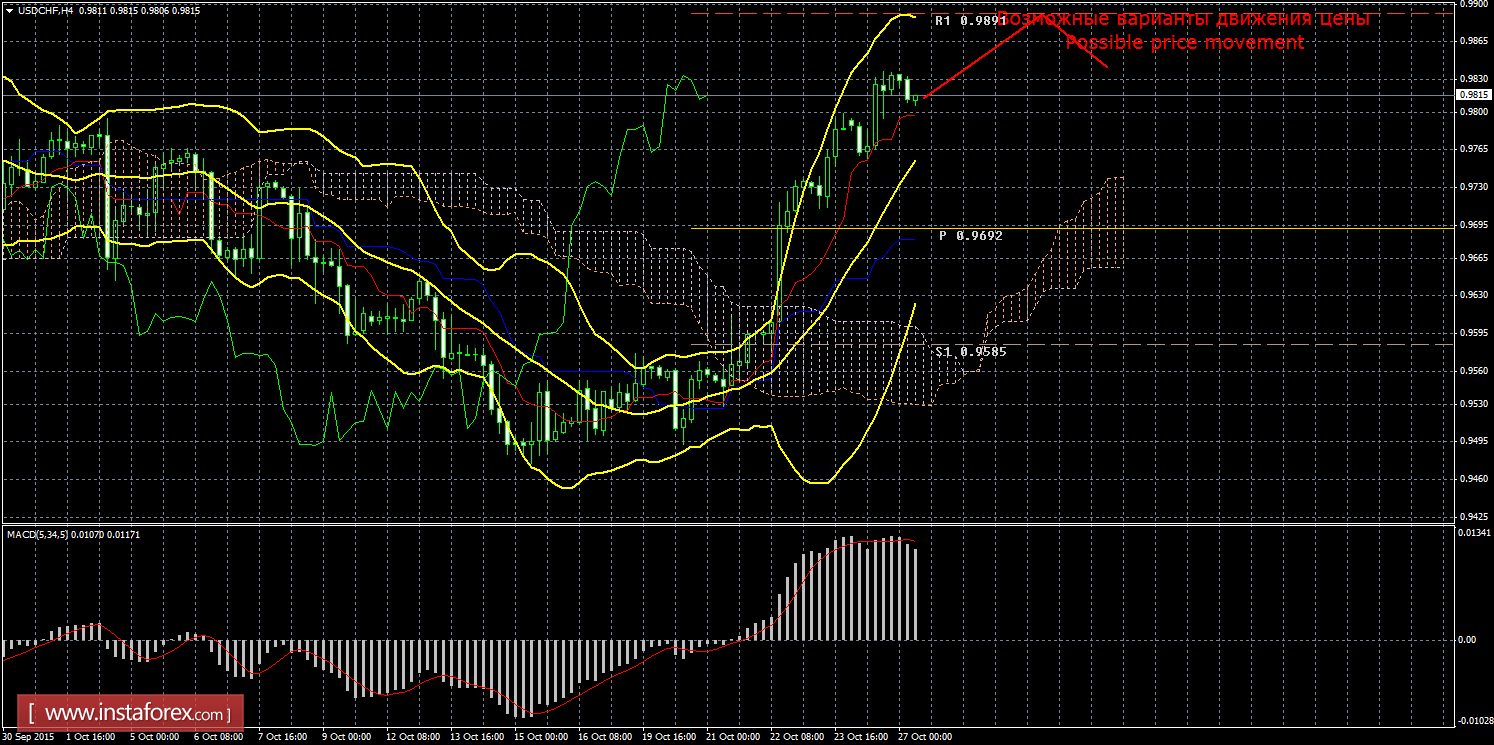The image size is (1494, 745).
Task: Click the S1 0.9585 support label
Action: pos(970,352)
